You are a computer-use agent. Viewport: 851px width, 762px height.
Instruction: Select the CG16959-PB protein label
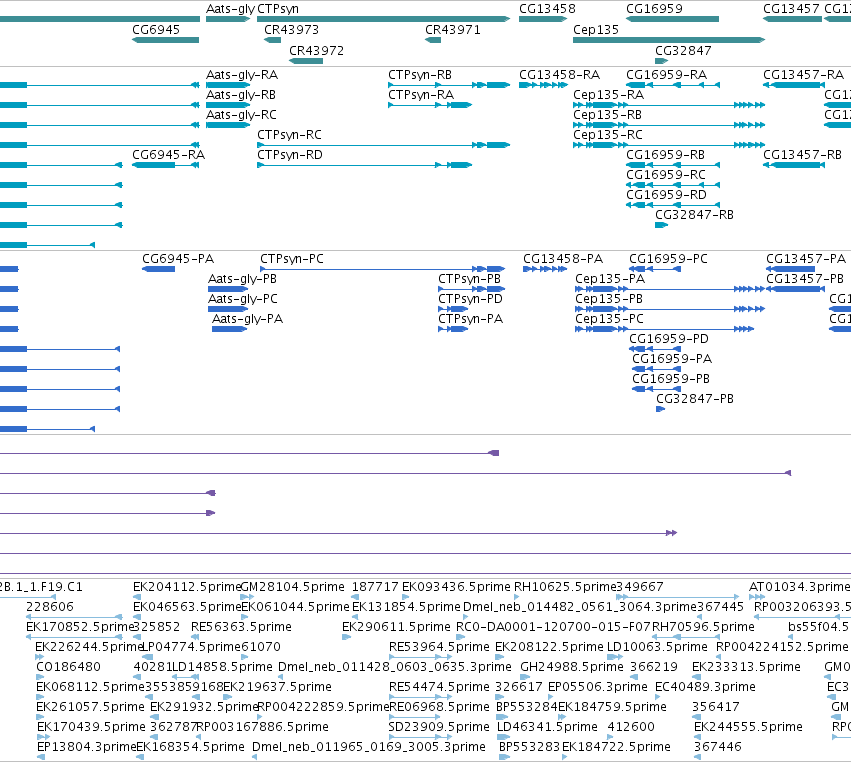[671, 379]
